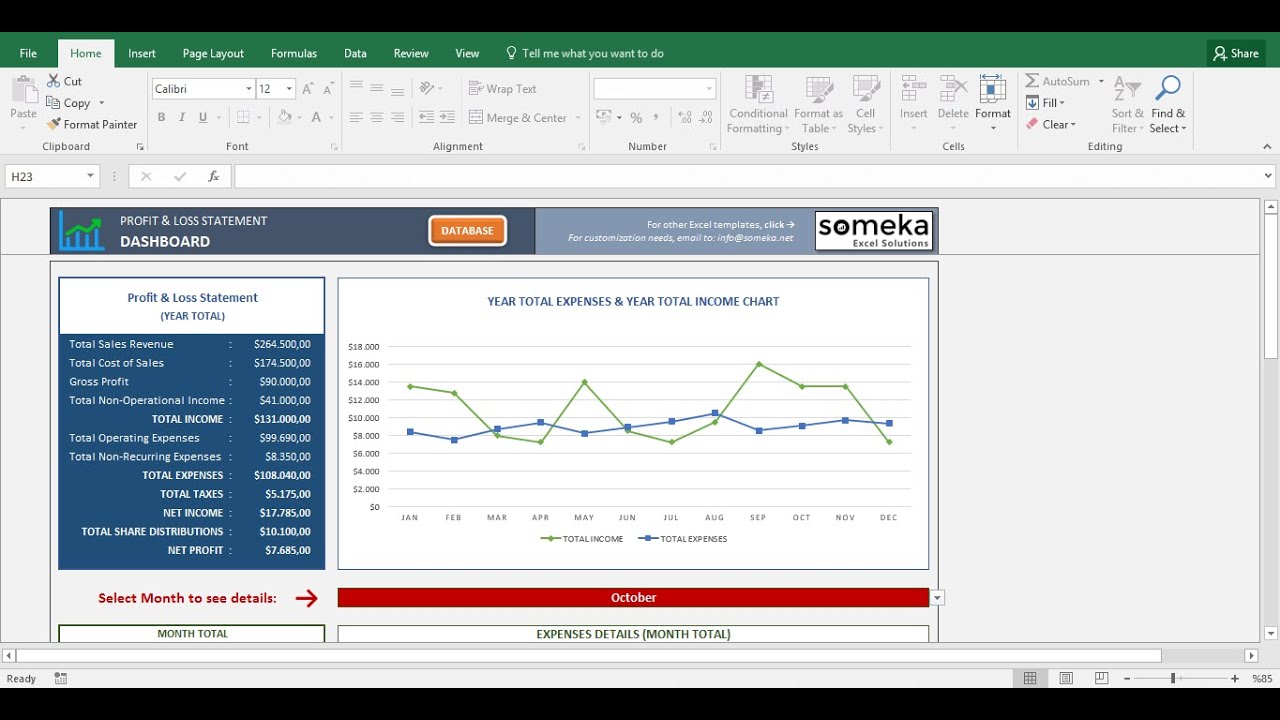
Task: Open Merge & Center button
Action: coord(518,117)
